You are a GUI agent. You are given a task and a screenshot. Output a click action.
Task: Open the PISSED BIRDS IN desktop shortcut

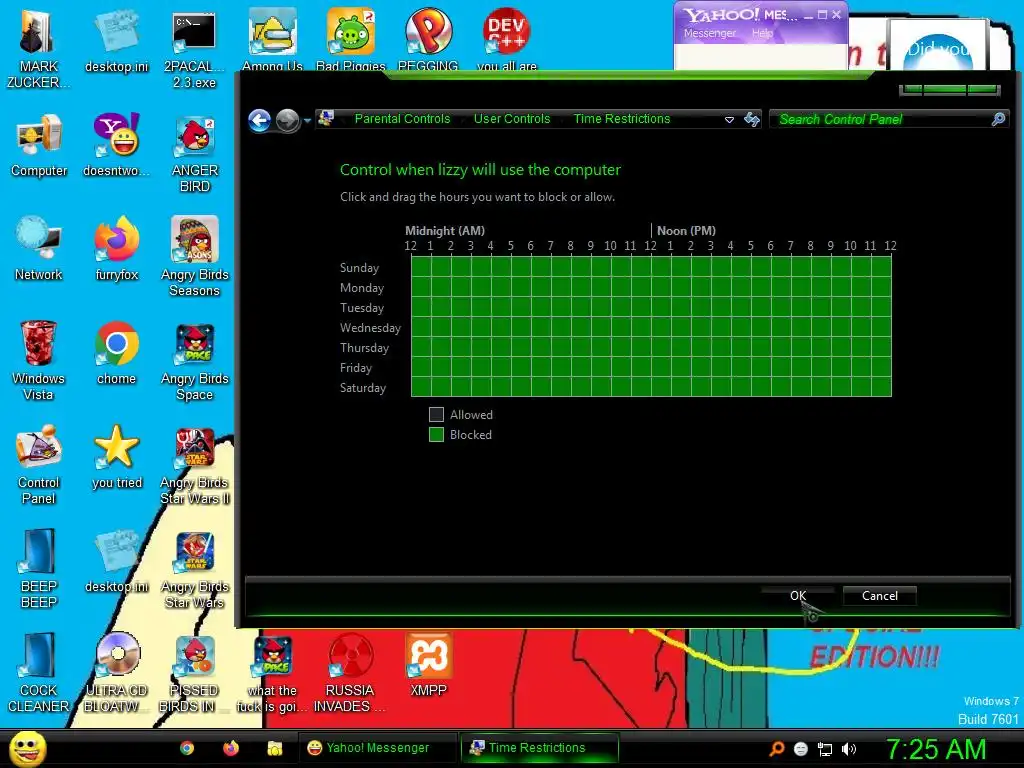tap(194, 672)
